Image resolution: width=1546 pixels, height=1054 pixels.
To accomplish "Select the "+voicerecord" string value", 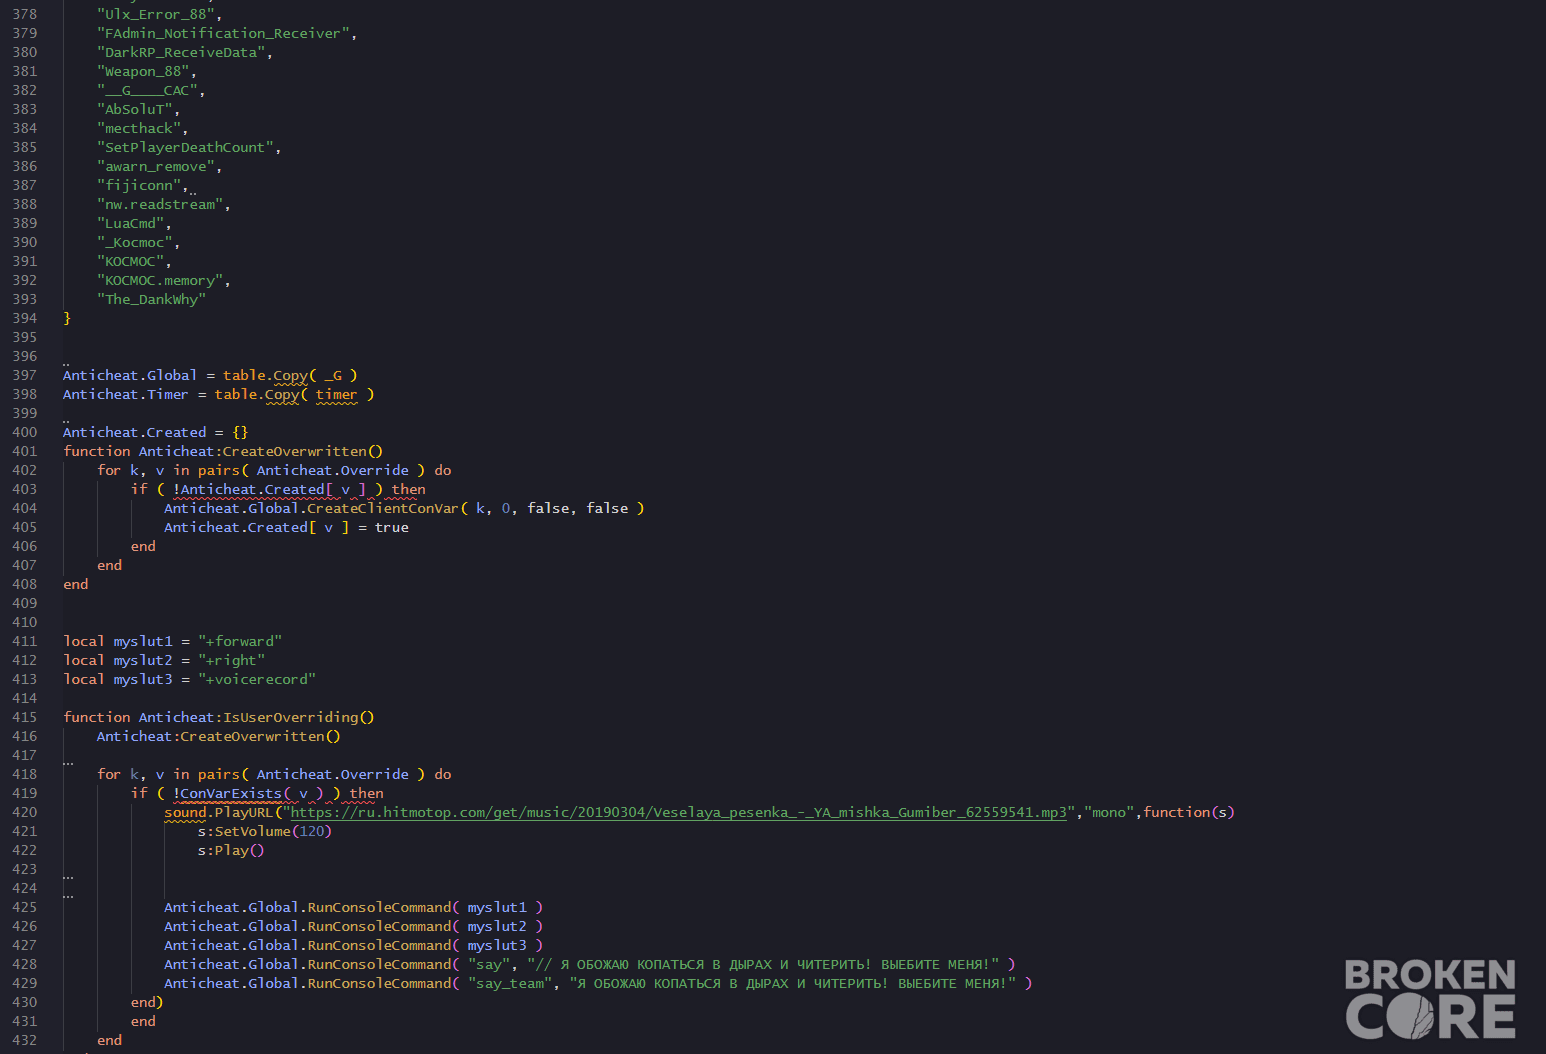I will click(257, 679).
